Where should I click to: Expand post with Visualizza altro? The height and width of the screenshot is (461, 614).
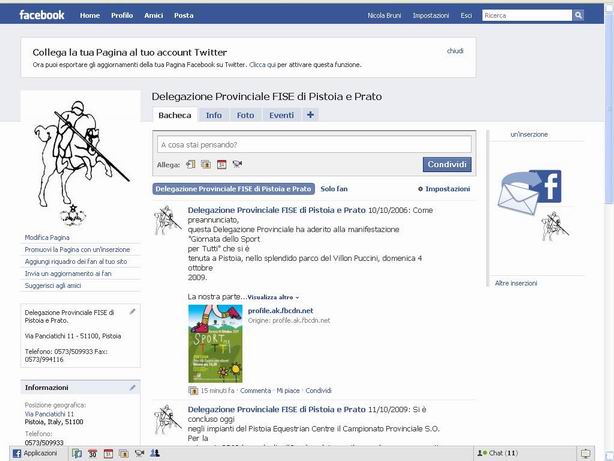(273, 297)
